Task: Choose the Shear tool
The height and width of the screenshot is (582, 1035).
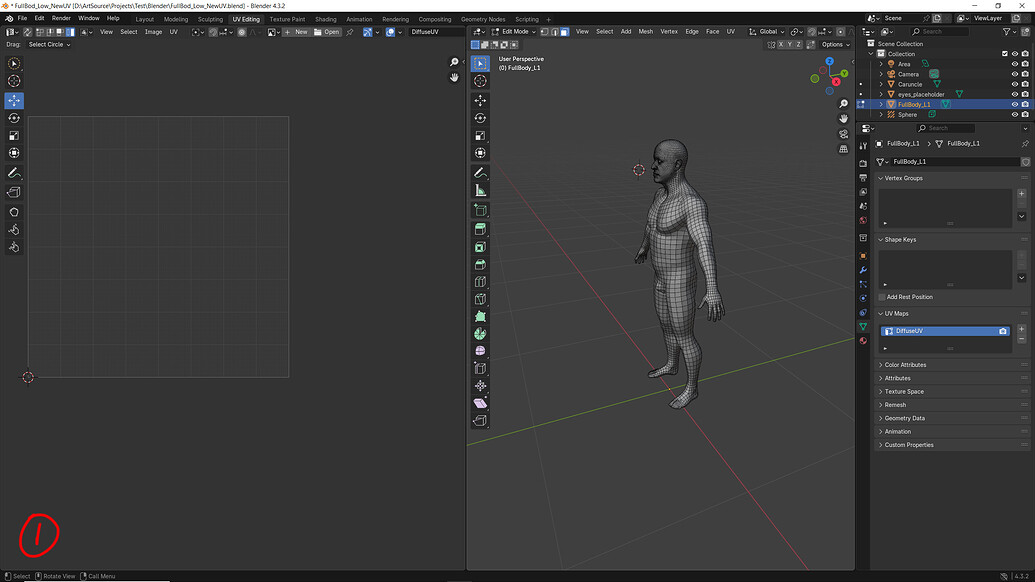Action: tap(480, 403)
